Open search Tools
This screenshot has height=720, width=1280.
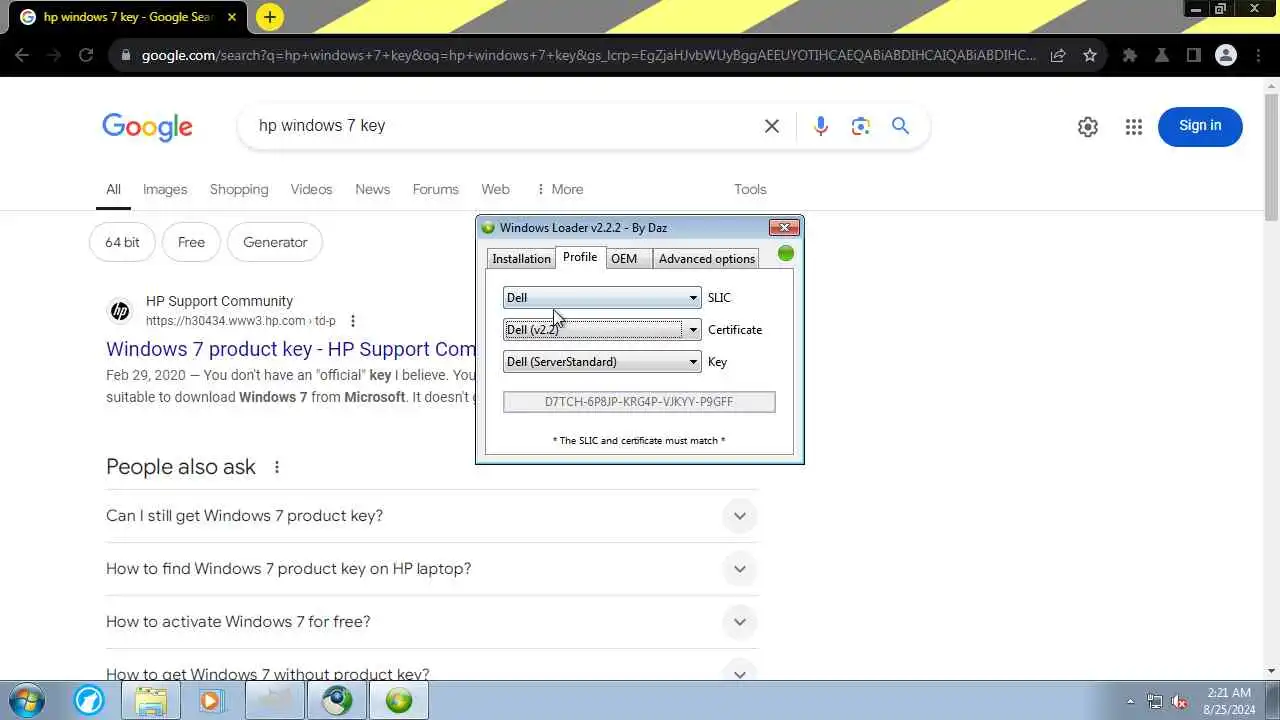750,189
